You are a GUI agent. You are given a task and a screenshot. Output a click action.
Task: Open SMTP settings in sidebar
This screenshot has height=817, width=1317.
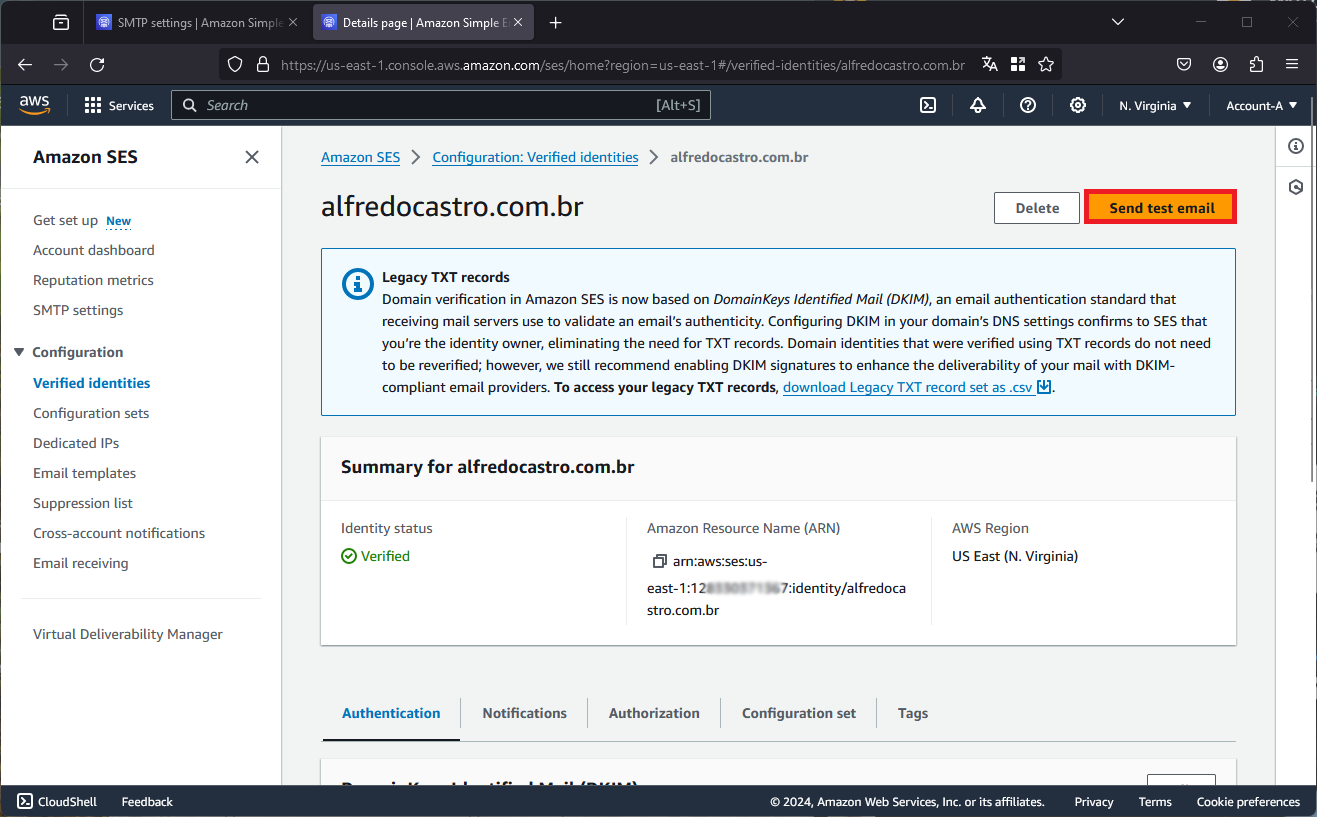[x=78, y=310]
